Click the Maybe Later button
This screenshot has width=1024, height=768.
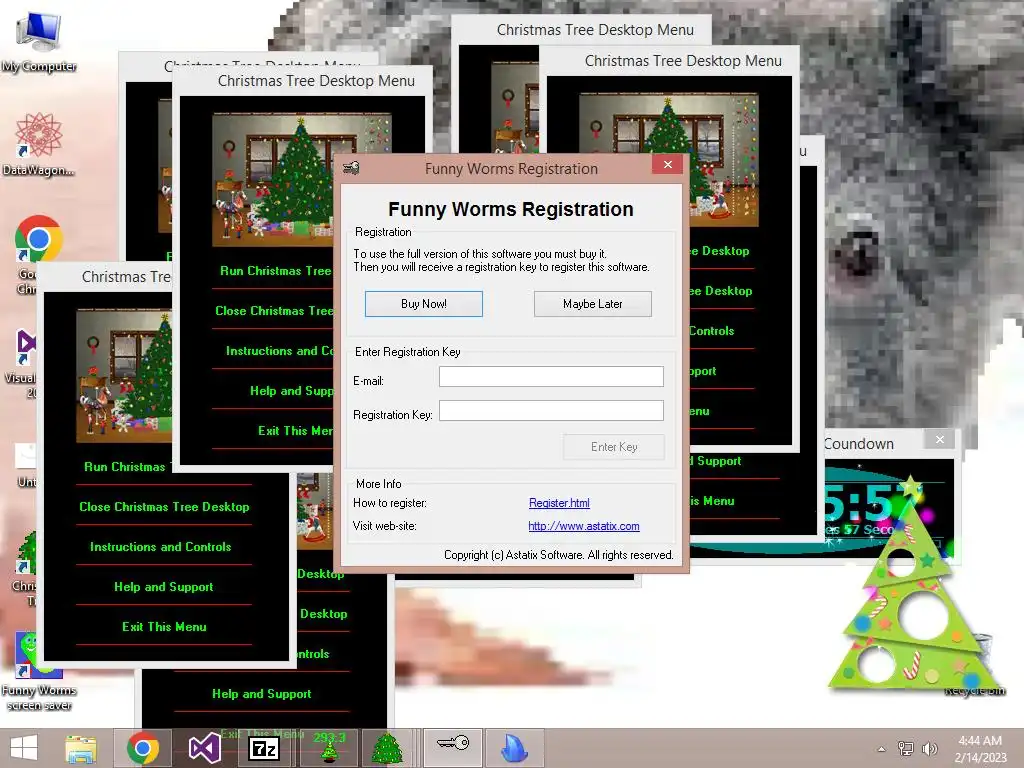tap(592, 304)
